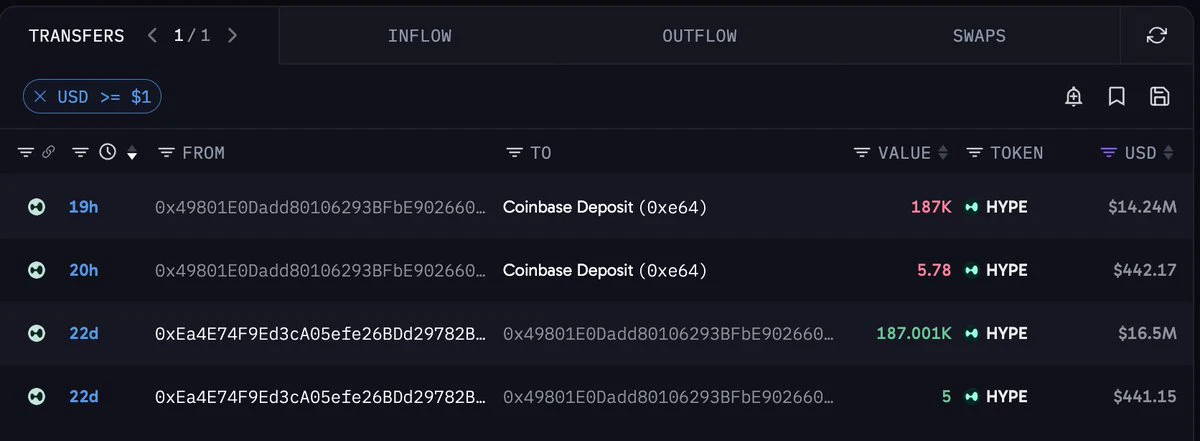The height and width of the screenshot is (441, 1200).
Task: Click the HYPE token icon in 187K row
Action: (x=971, y=207)
